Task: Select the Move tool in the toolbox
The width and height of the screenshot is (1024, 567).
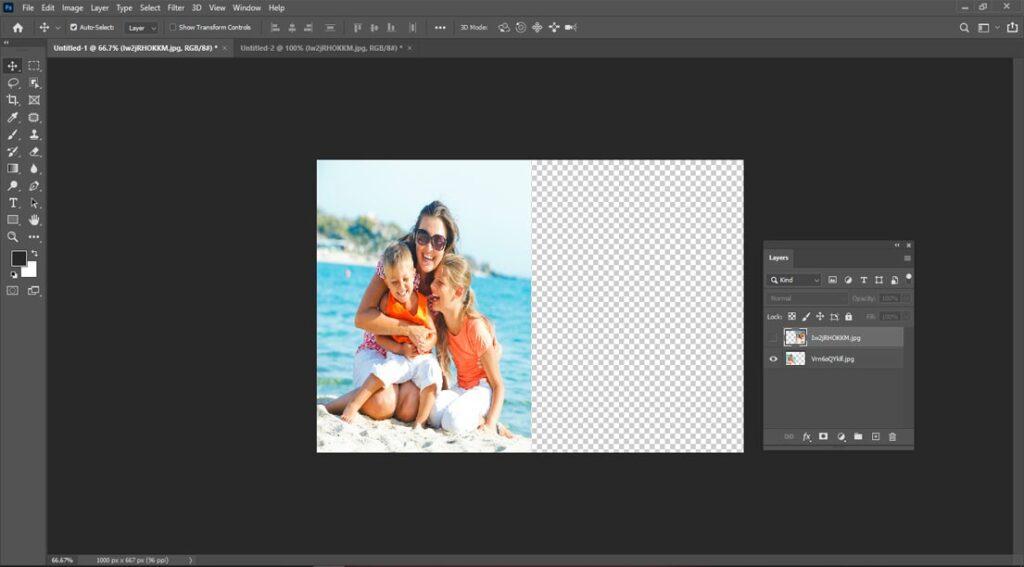Action: click(x=12, y=66)
